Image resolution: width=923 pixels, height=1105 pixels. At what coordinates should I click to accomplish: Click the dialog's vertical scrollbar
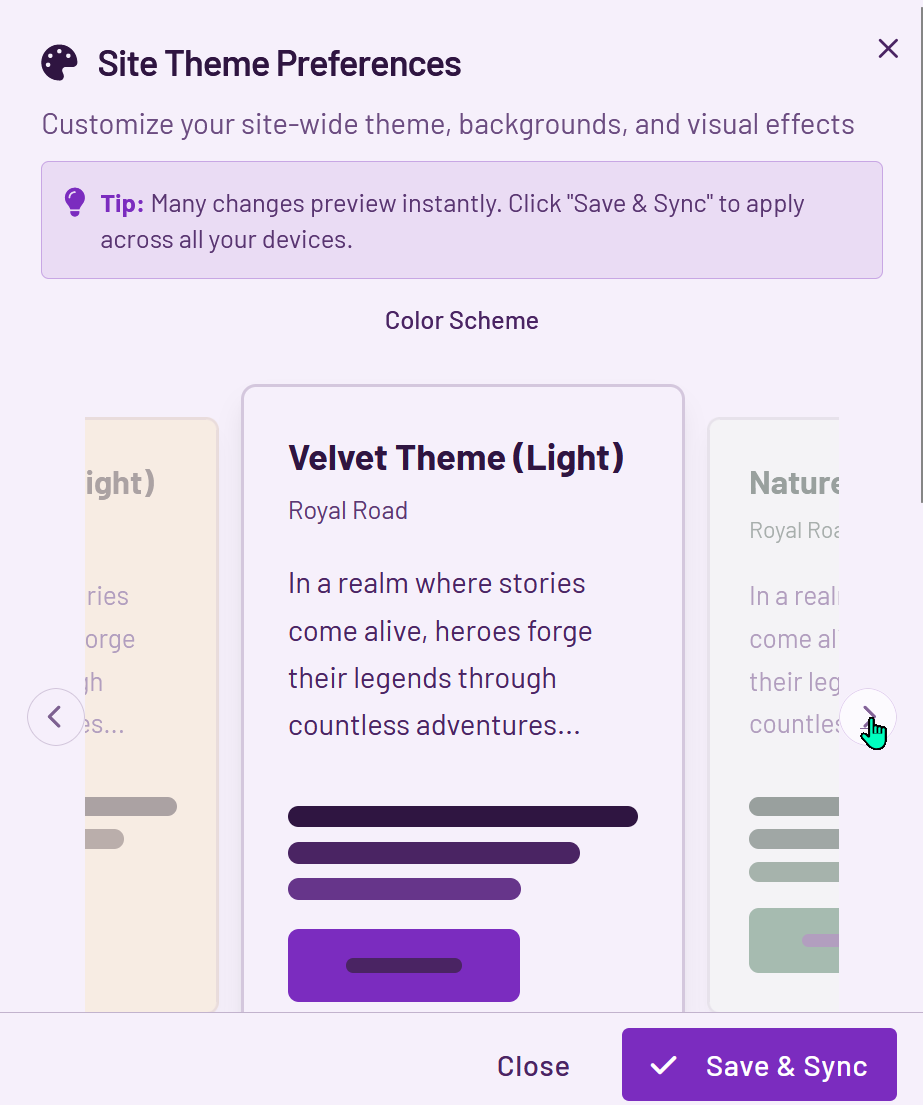[920, 252]
